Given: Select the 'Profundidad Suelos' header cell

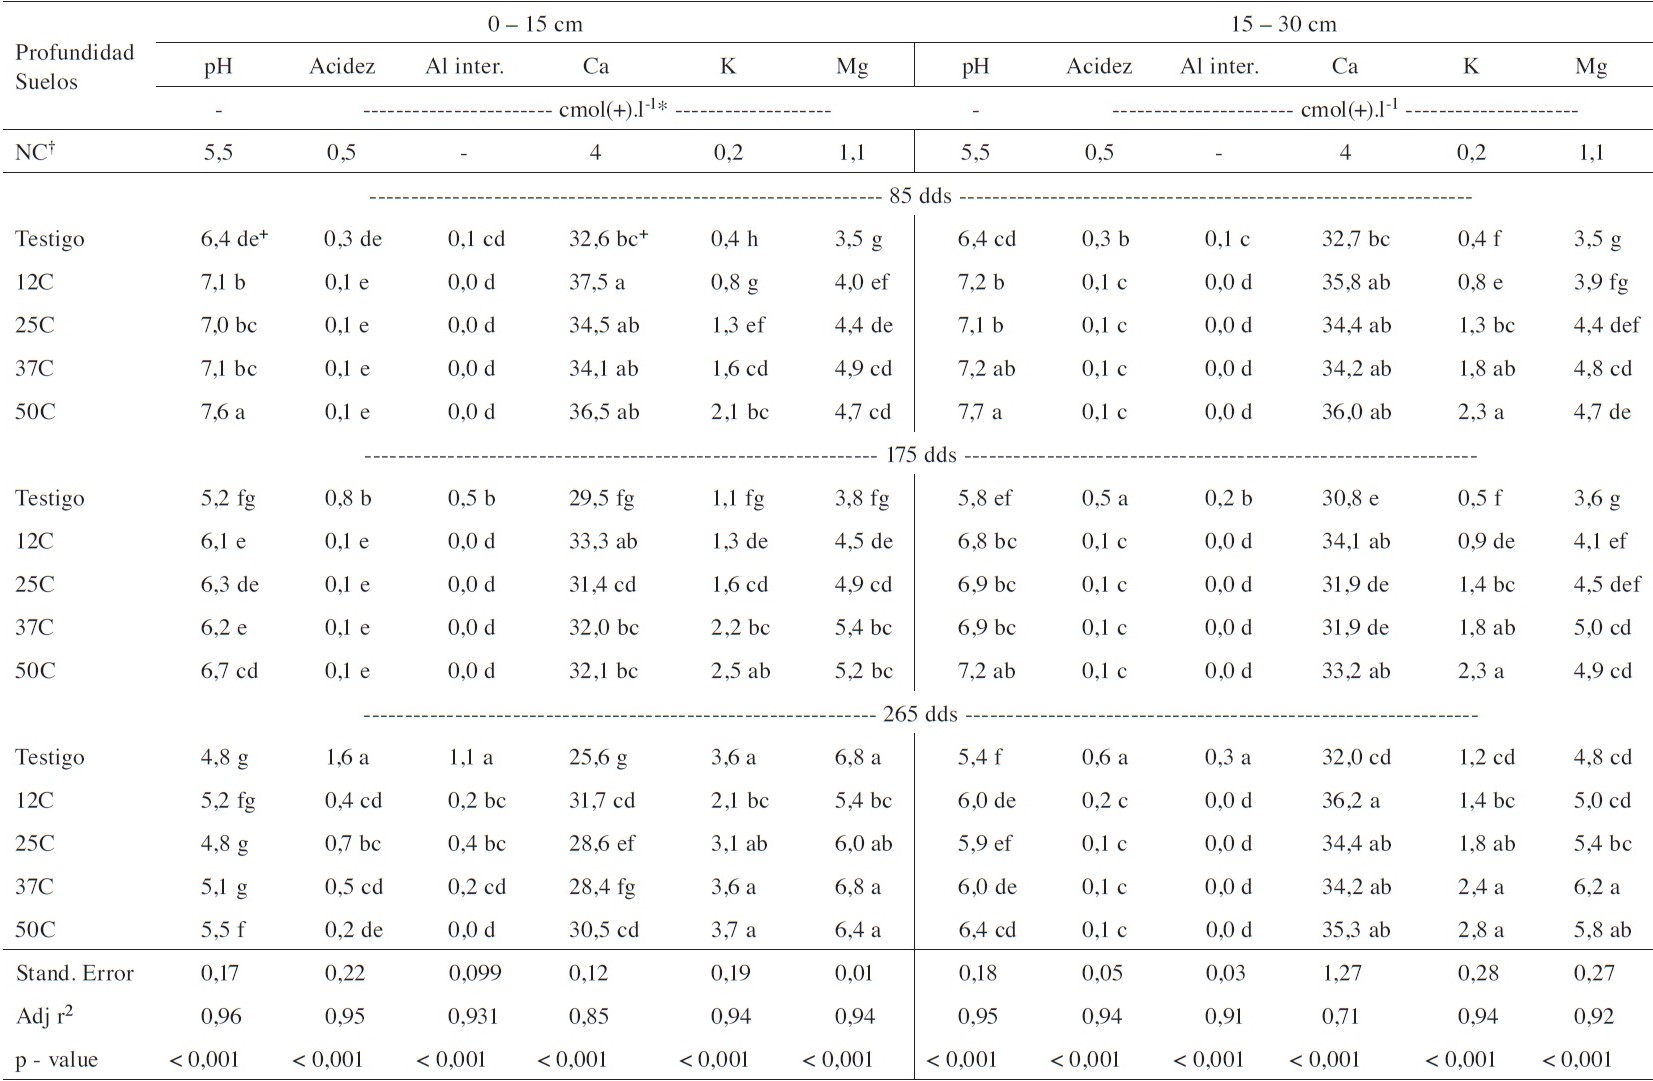Looking at the screenshot, I should (74, 67).
